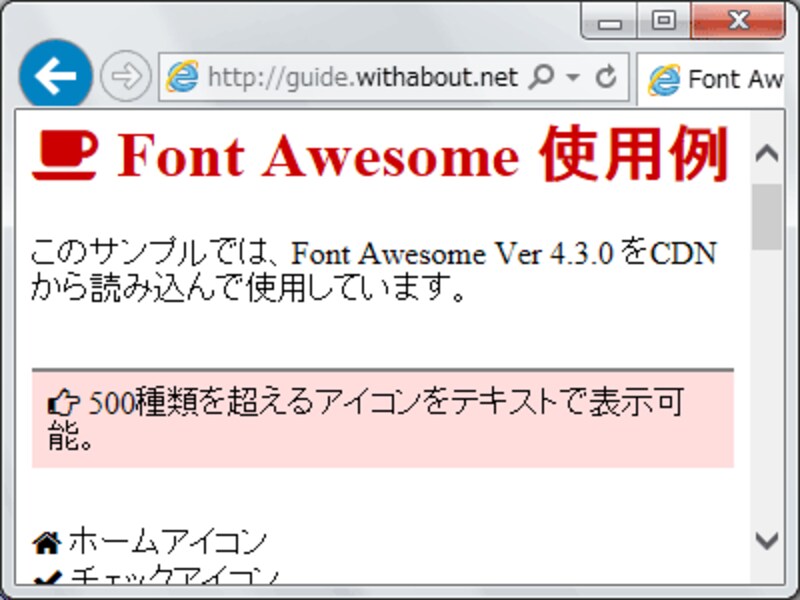
Task: Click the text Font Awesome Ver 4.3.0
Action: [452, 254]
